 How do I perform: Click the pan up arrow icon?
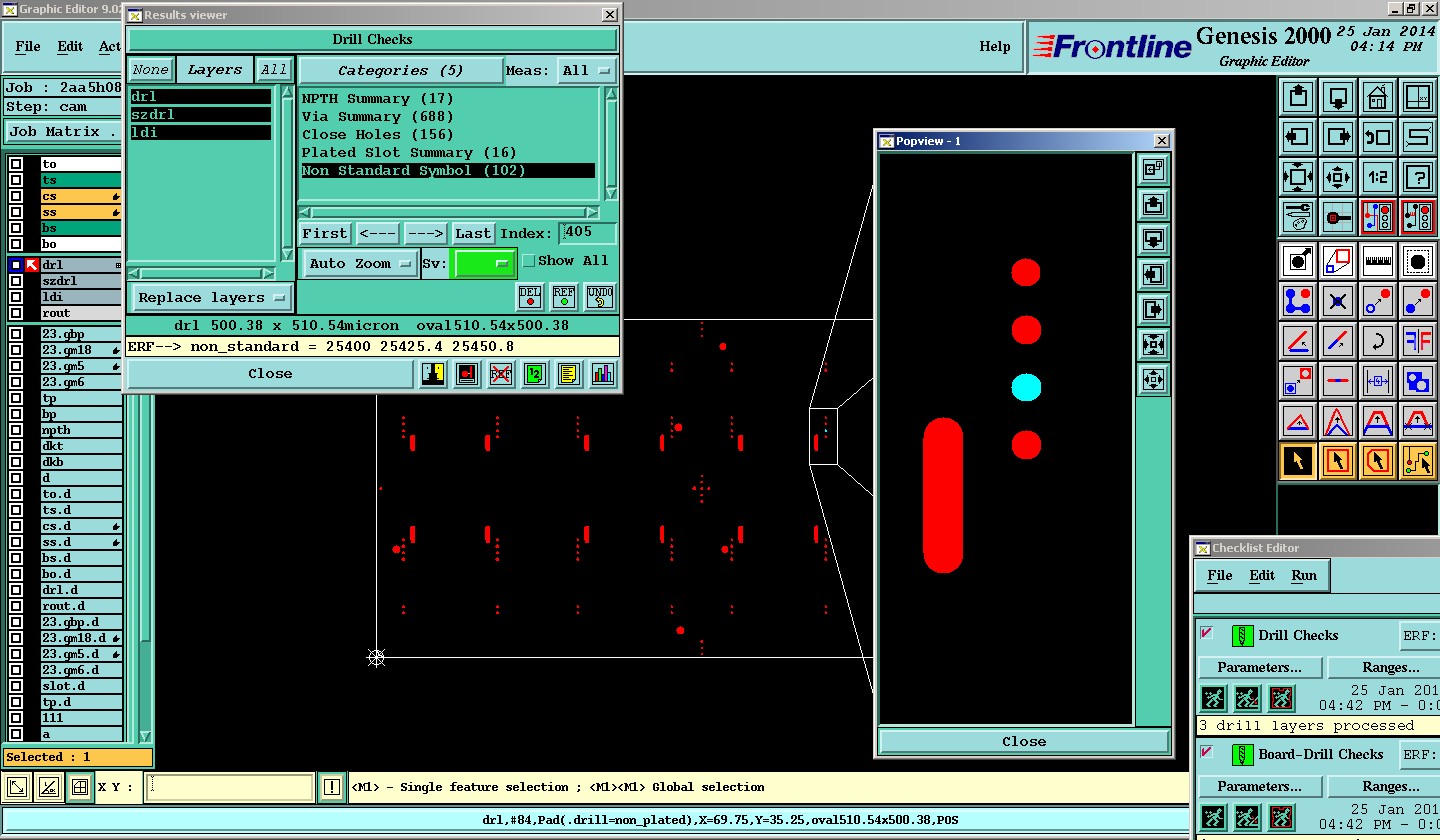coord(1298,98)
